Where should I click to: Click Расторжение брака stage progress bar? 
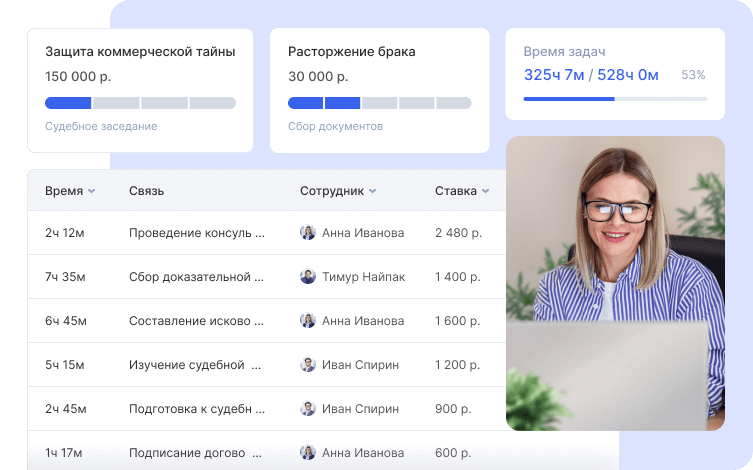click(x=379, y=103)
